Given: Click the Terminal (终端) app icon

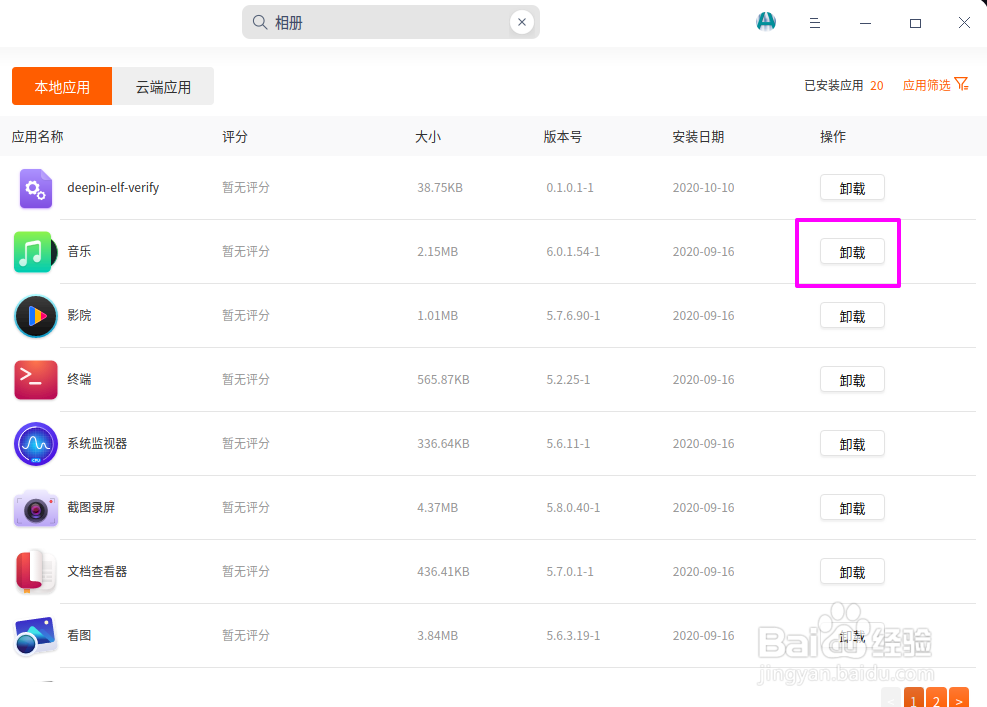Looking at the screenshot, I should tap(36, 380).
